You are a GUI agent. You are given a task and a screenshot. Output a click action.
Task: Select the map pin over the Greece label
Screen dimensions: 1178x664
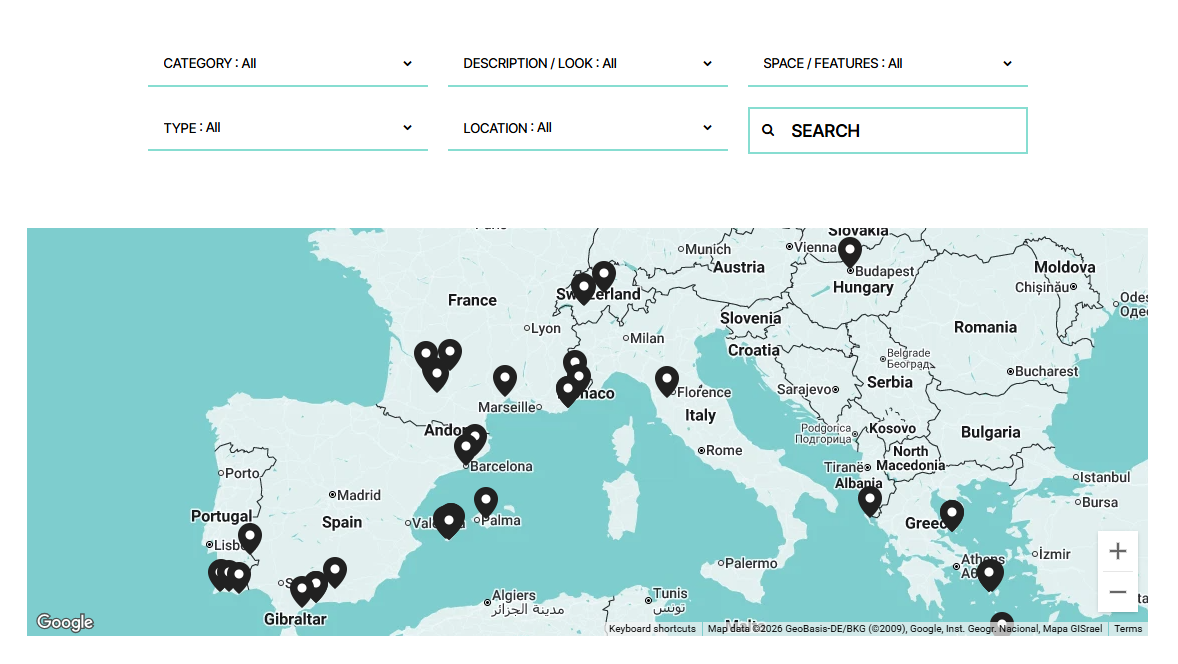pyautogui.click(x=952, y=516)
